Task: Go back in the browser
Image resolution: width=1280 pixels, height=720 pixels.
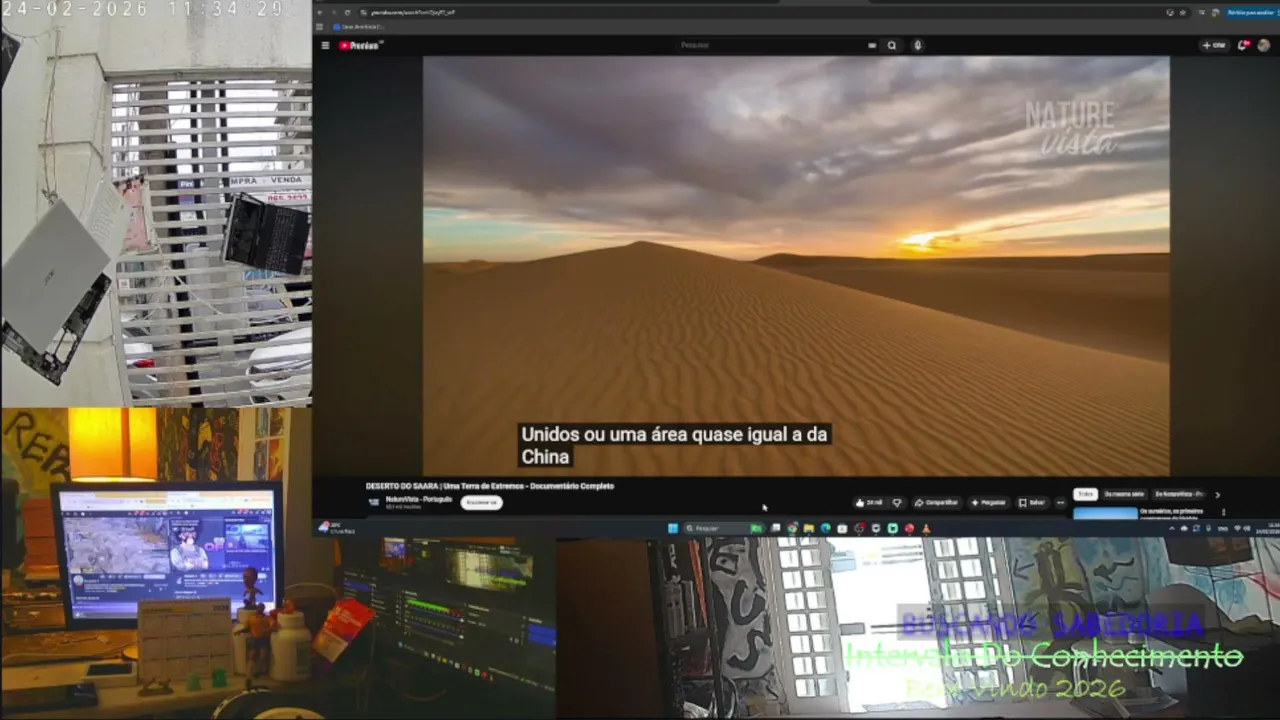Action: pos(321,12)
